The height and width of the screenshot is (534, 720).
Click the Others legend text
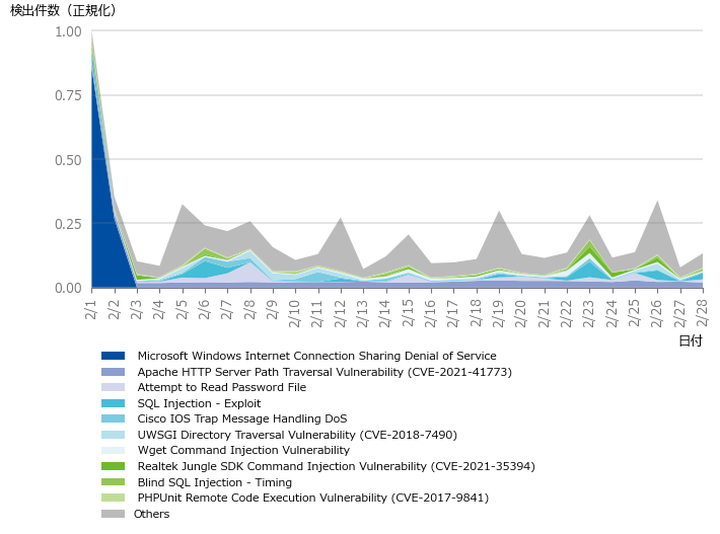(153, 514)
